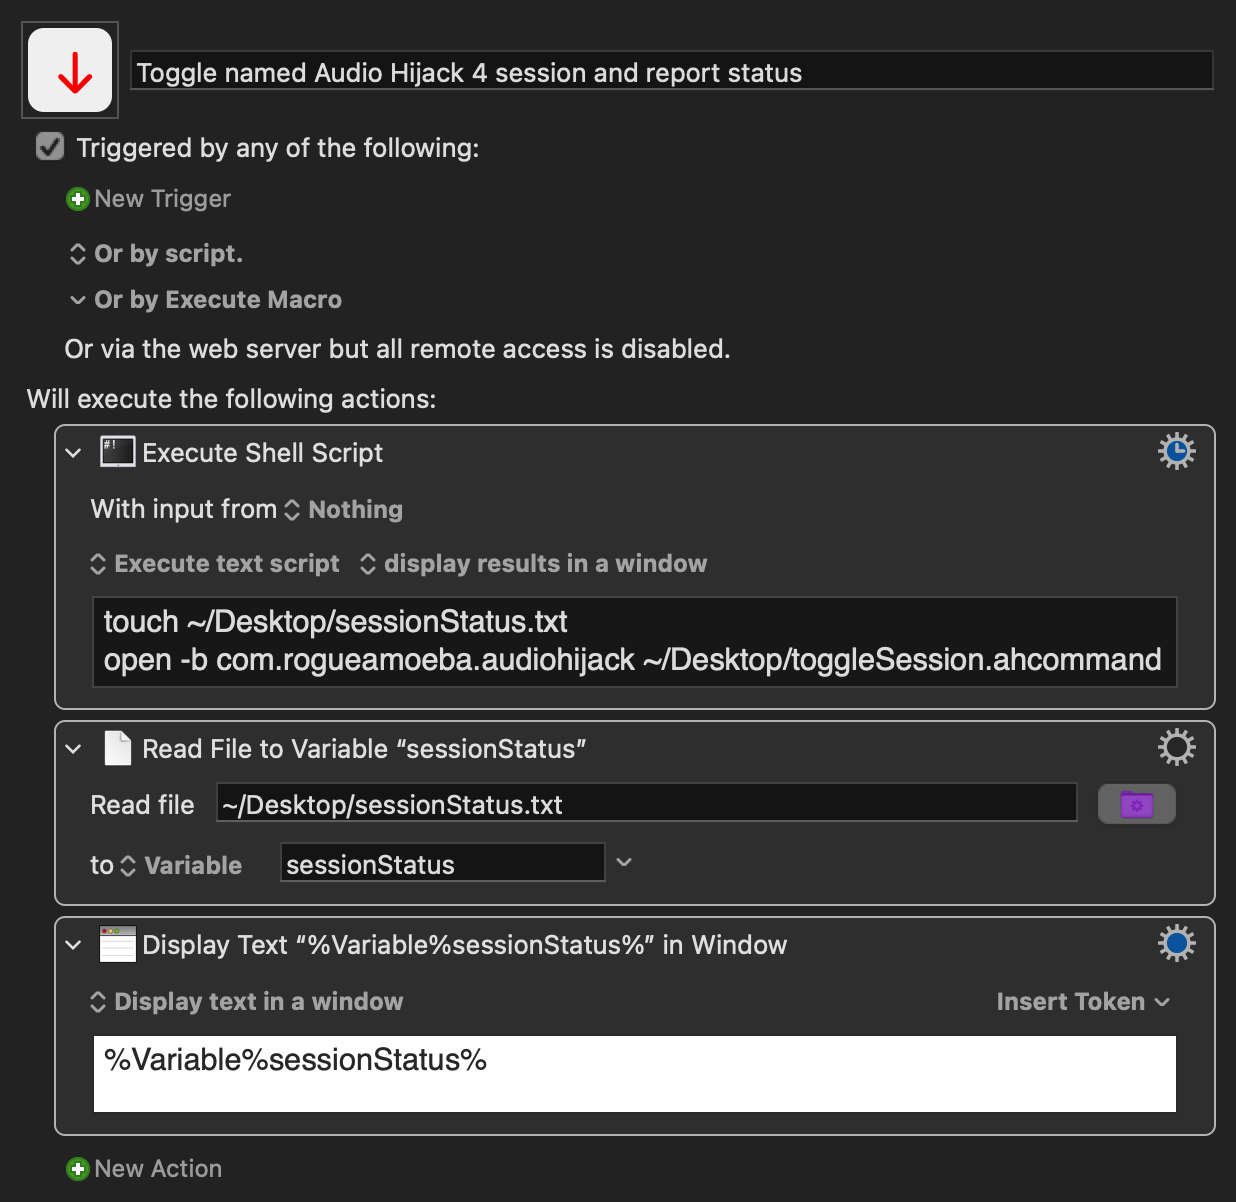Image resolution: width=1236 pixels, height=1202 pixels.
Task: Open the 'Display text in a window' popup
Action: [x=247, y=1002]
